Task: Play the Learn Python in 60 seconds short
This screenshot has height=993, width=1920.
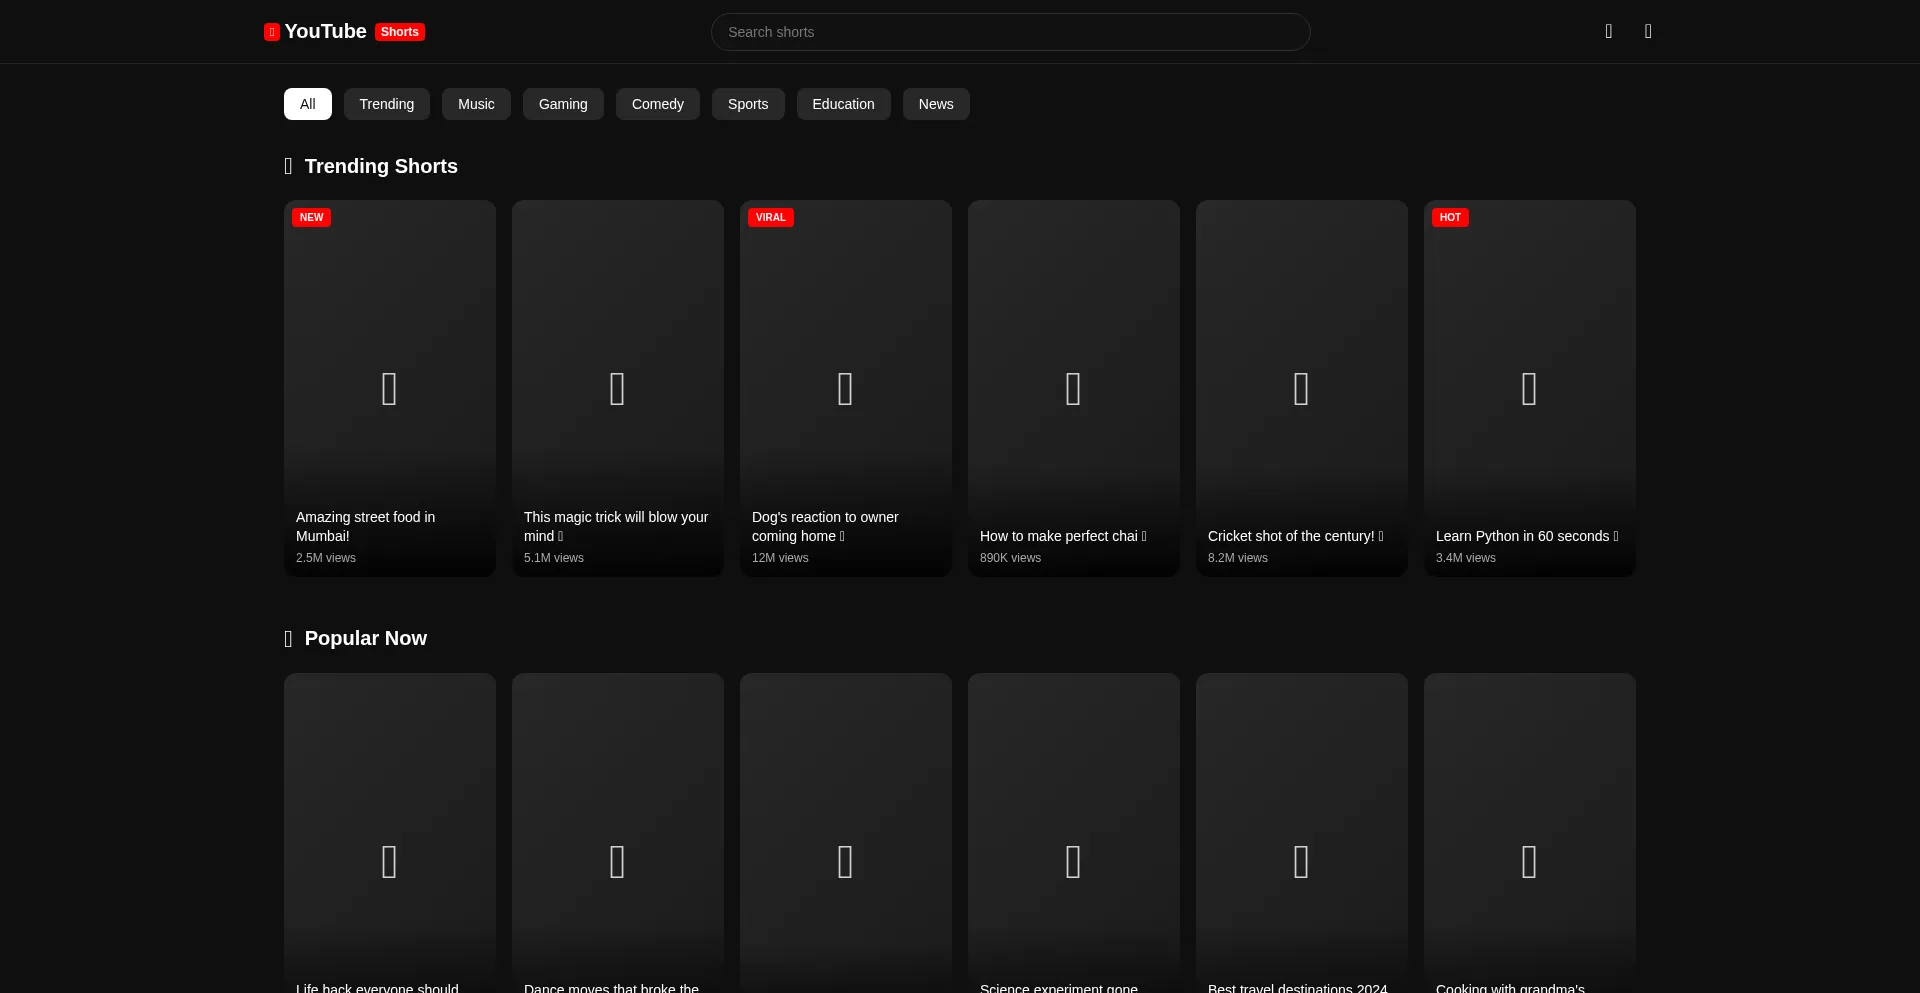Action: 1529,389
